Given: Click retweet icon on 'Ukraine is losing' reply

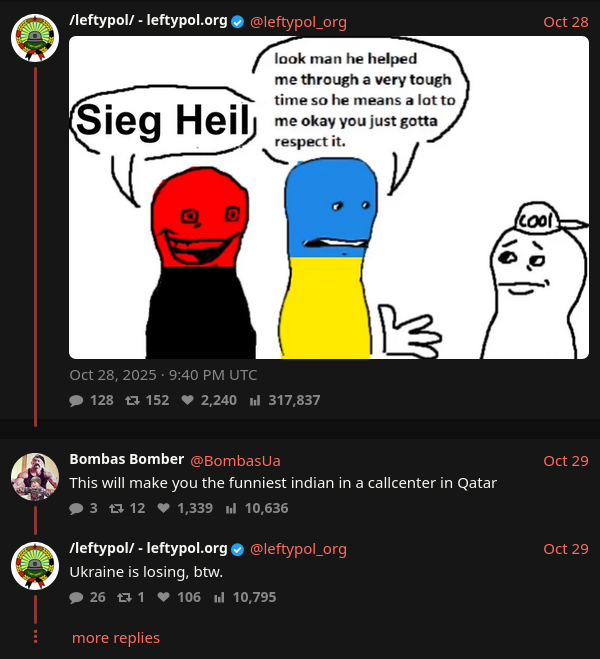Looking at the screenshot, I should coord(124,597).
